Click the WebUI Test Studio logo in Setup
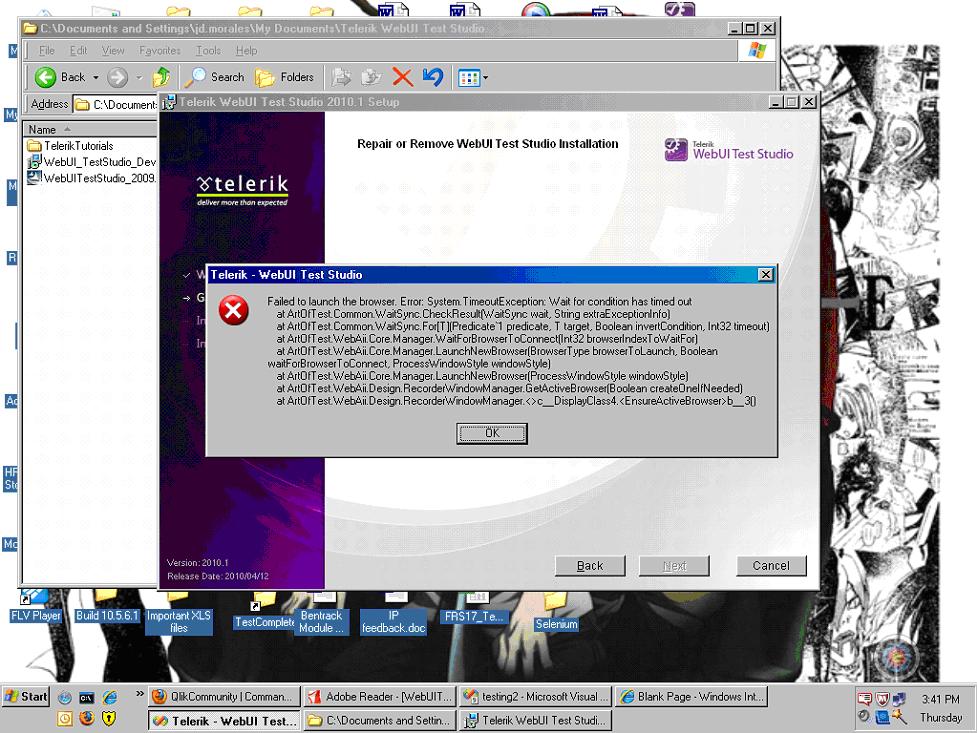The width and height of the screenshot is (977, 733). click(x=728, y=150)
